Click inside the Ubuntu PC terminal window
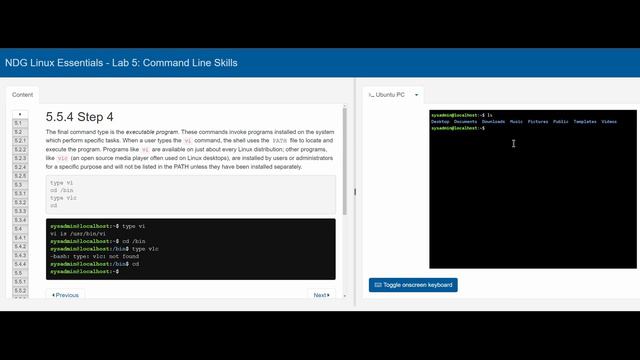Screen dimensions: 640x360 tap(533, 189)
